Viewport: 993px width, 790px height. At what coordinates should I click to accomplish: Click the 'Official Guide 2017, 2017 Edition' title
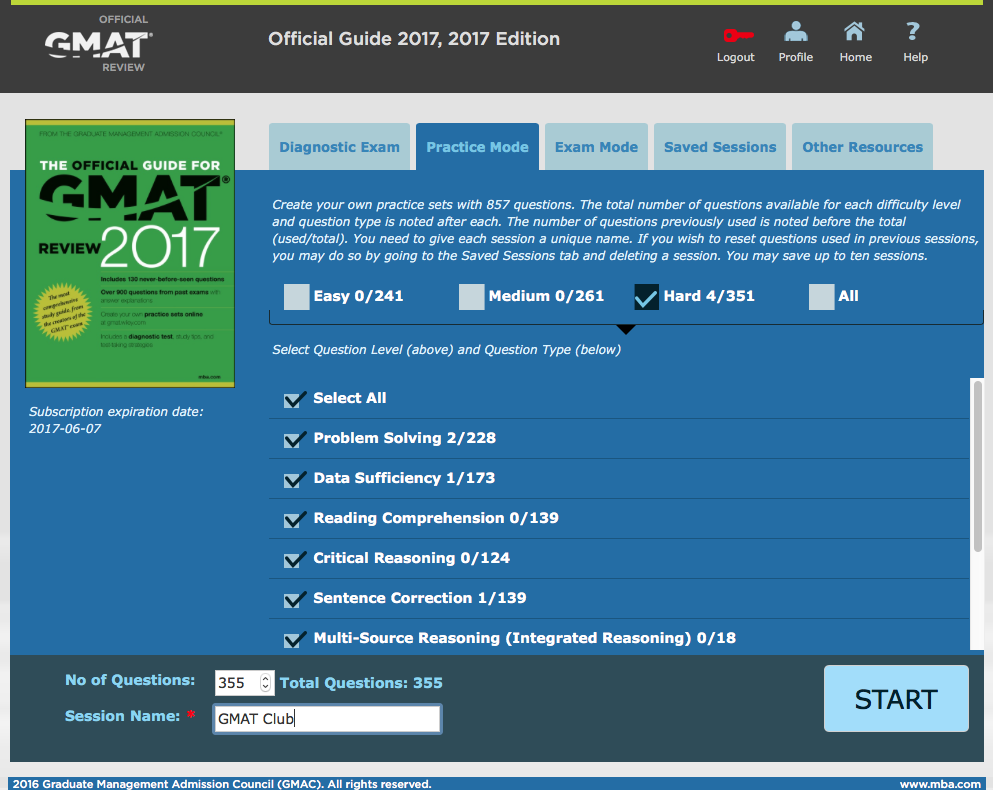click(414, 39)
